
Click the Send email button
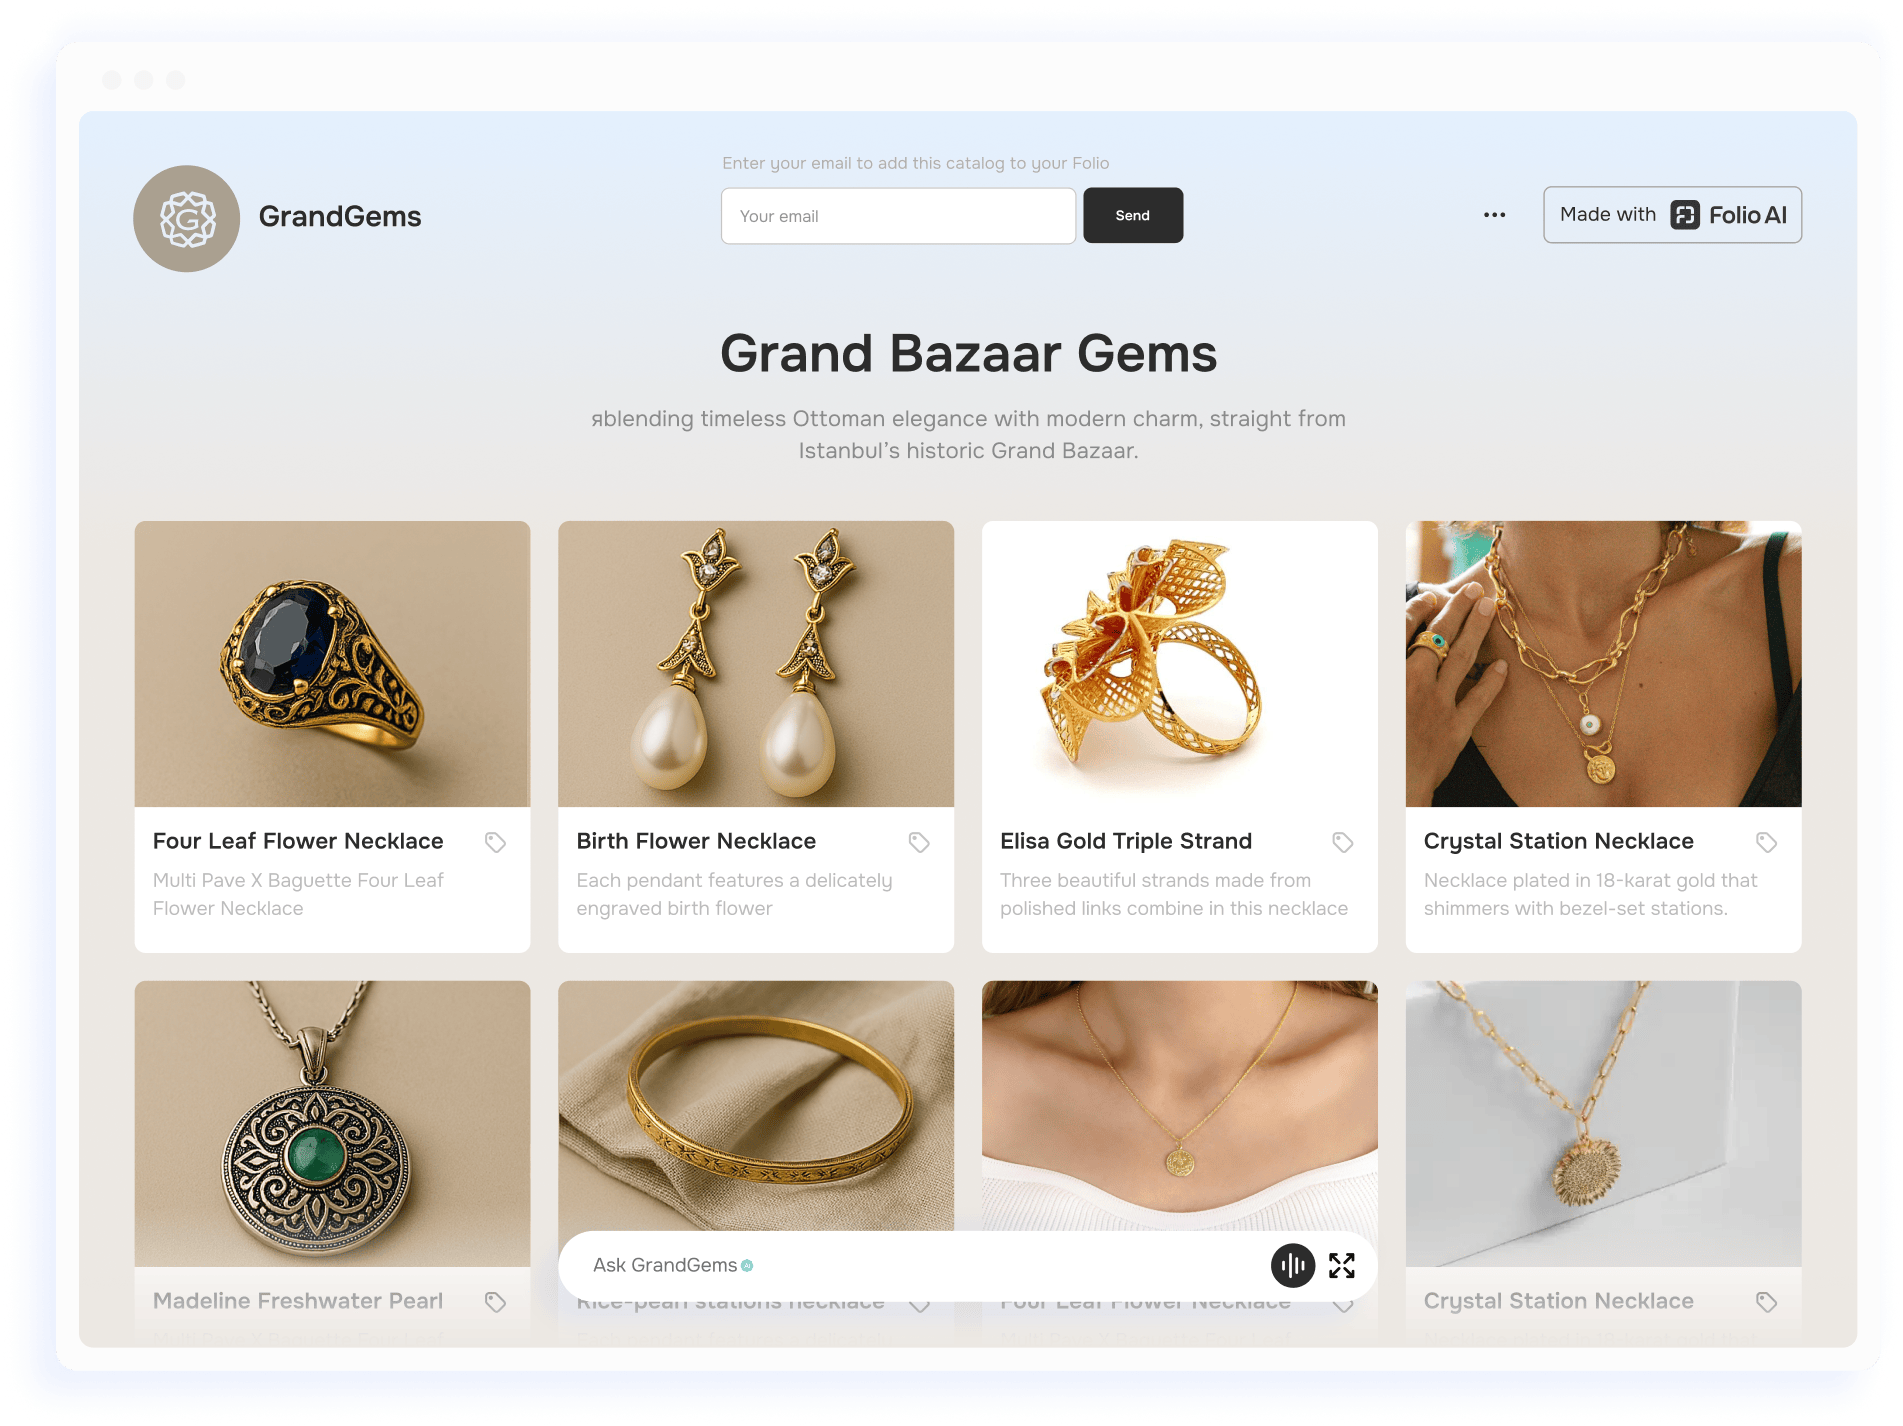[x=1133, y=215]
